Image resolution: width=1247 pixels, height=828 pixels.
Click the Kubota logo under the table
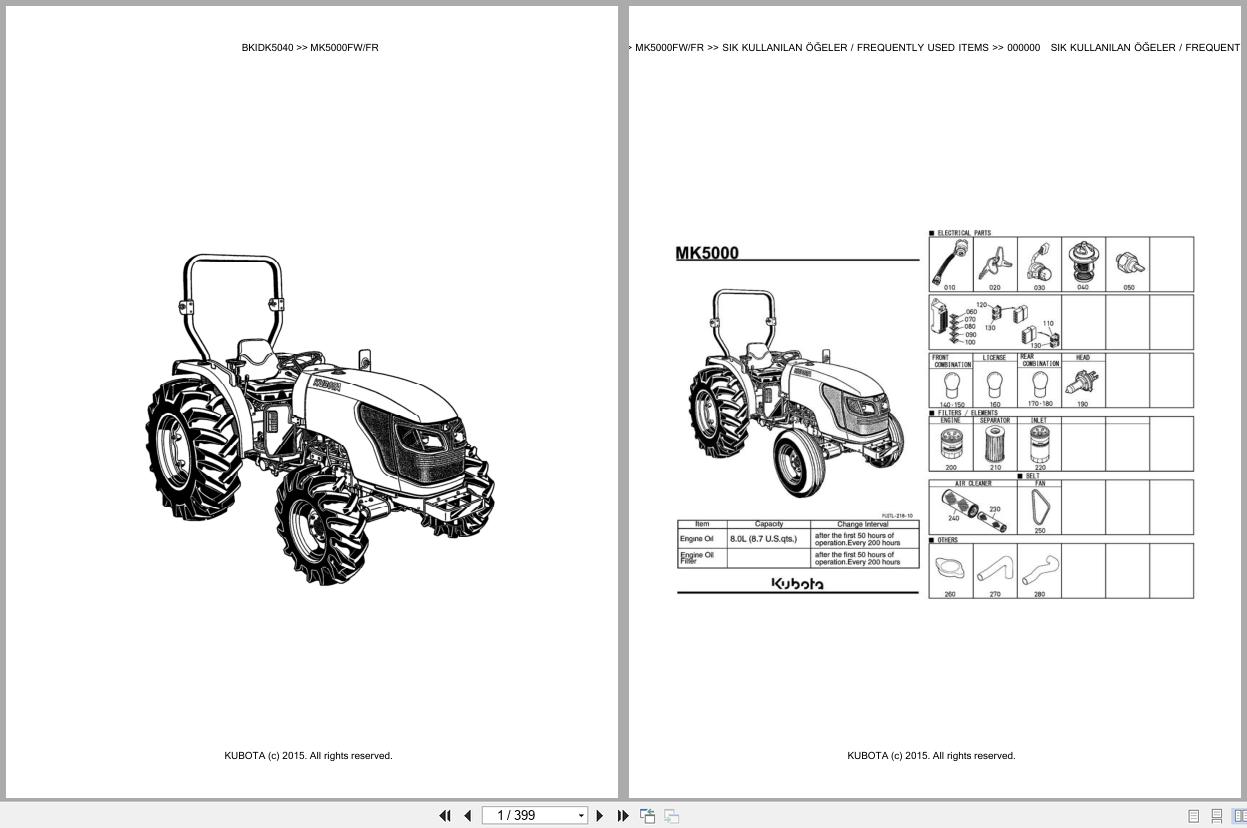click(798, 584)
